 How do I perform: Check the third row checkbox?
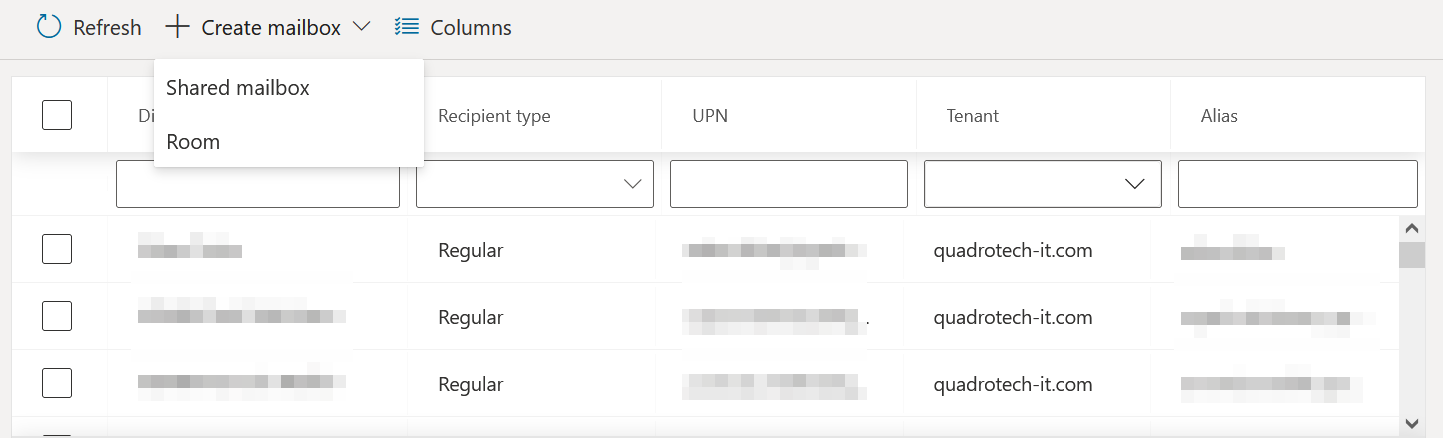tap(57, 383)
